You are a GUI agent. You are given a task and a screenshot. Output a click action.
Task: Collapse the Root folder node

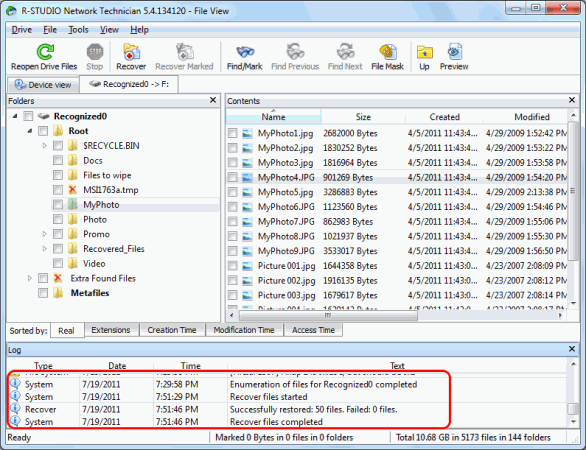pos(30,131)
